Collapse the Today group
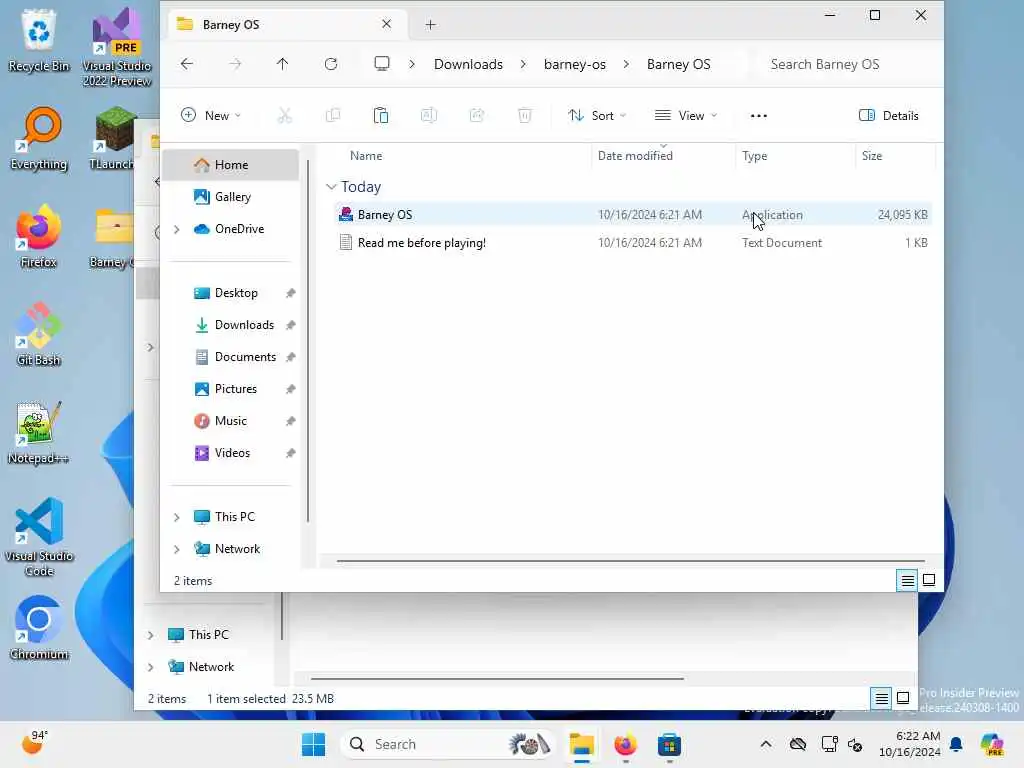1024x768 pixels. click(x=331, y=187)
